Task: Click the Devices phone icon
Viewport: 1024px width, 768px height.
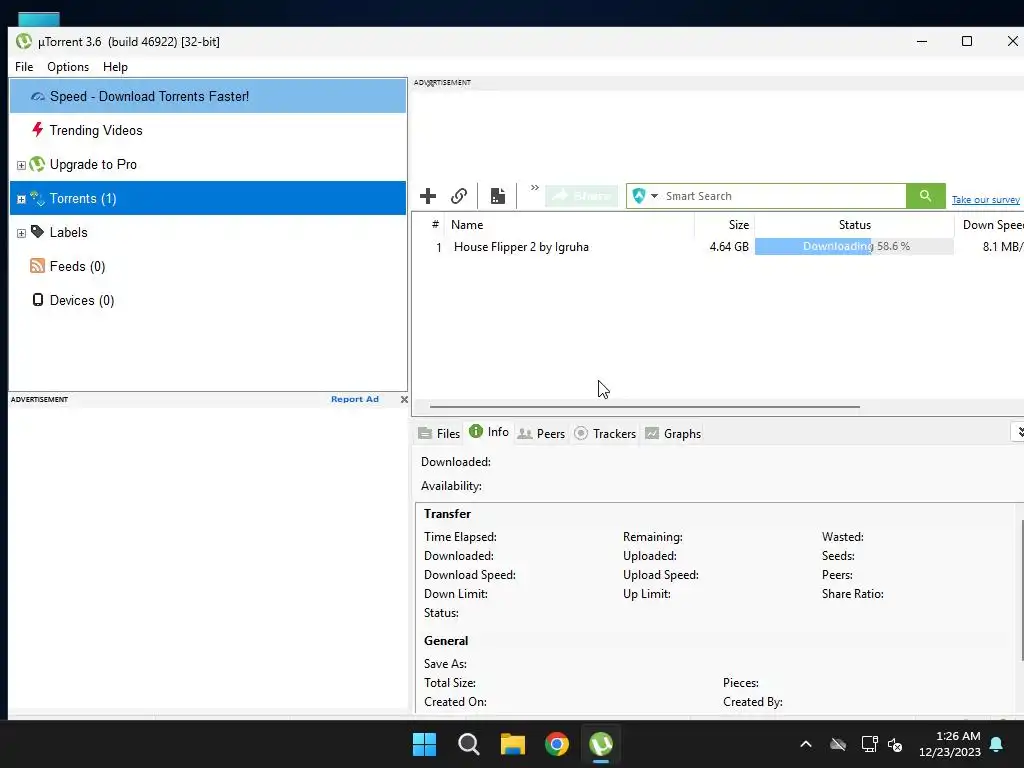Action: pyautogui.click(x=38, y=300)
